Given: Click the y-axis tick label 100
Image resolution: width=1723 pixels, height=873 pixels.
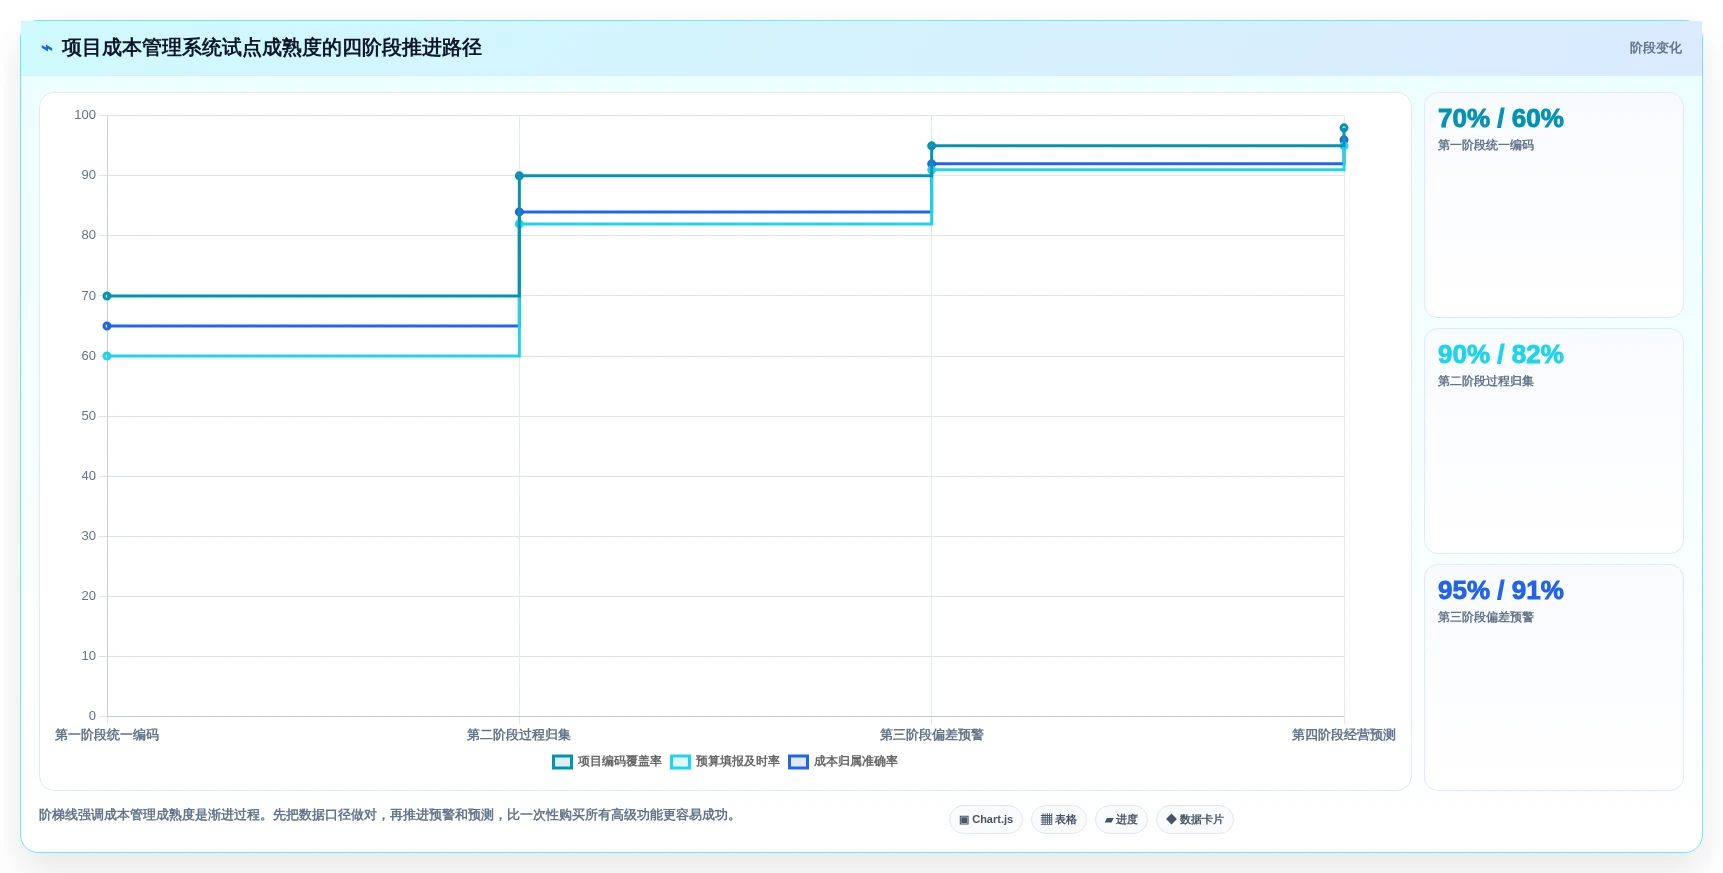Looking at the screenshot, I should pos(85,115).
